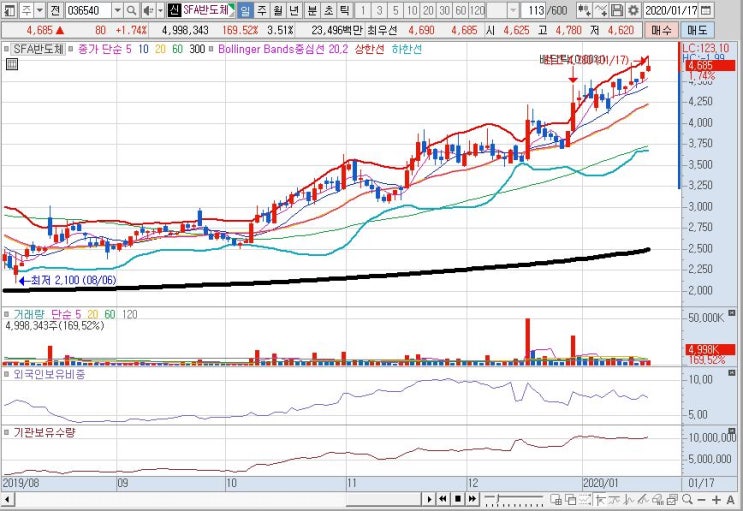
Task: Switch to weekly (주) chart period
Action: [x=262, y=10]
